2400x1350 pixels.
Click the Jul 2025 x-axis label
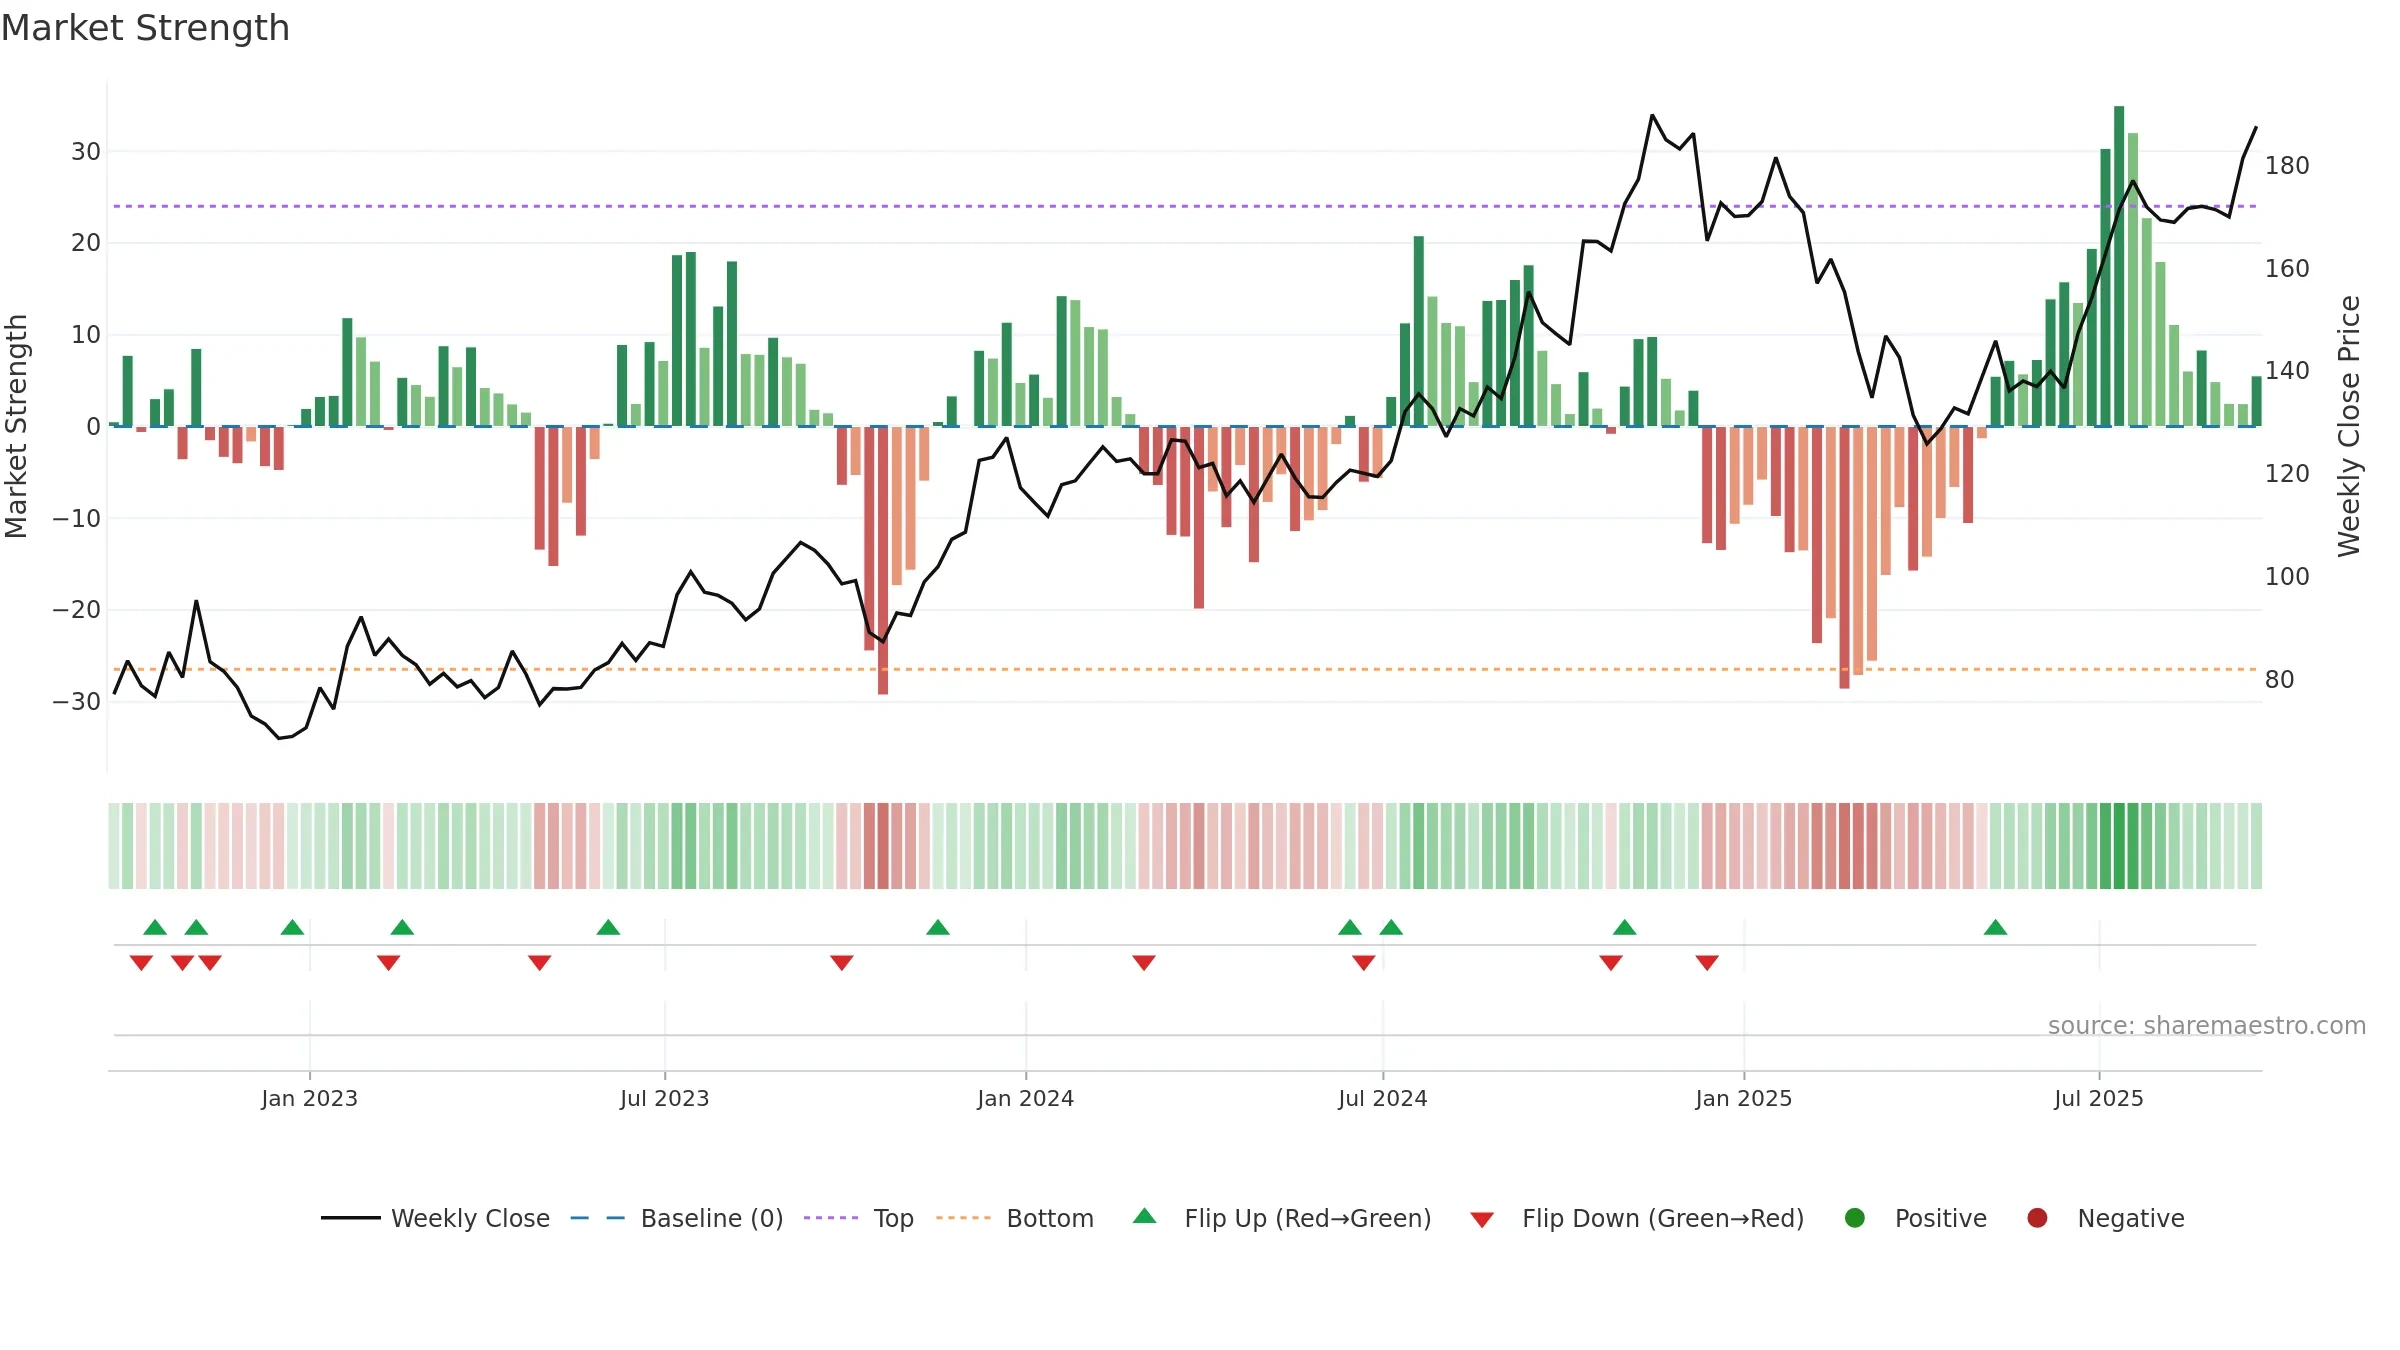coord(2099,1098)
